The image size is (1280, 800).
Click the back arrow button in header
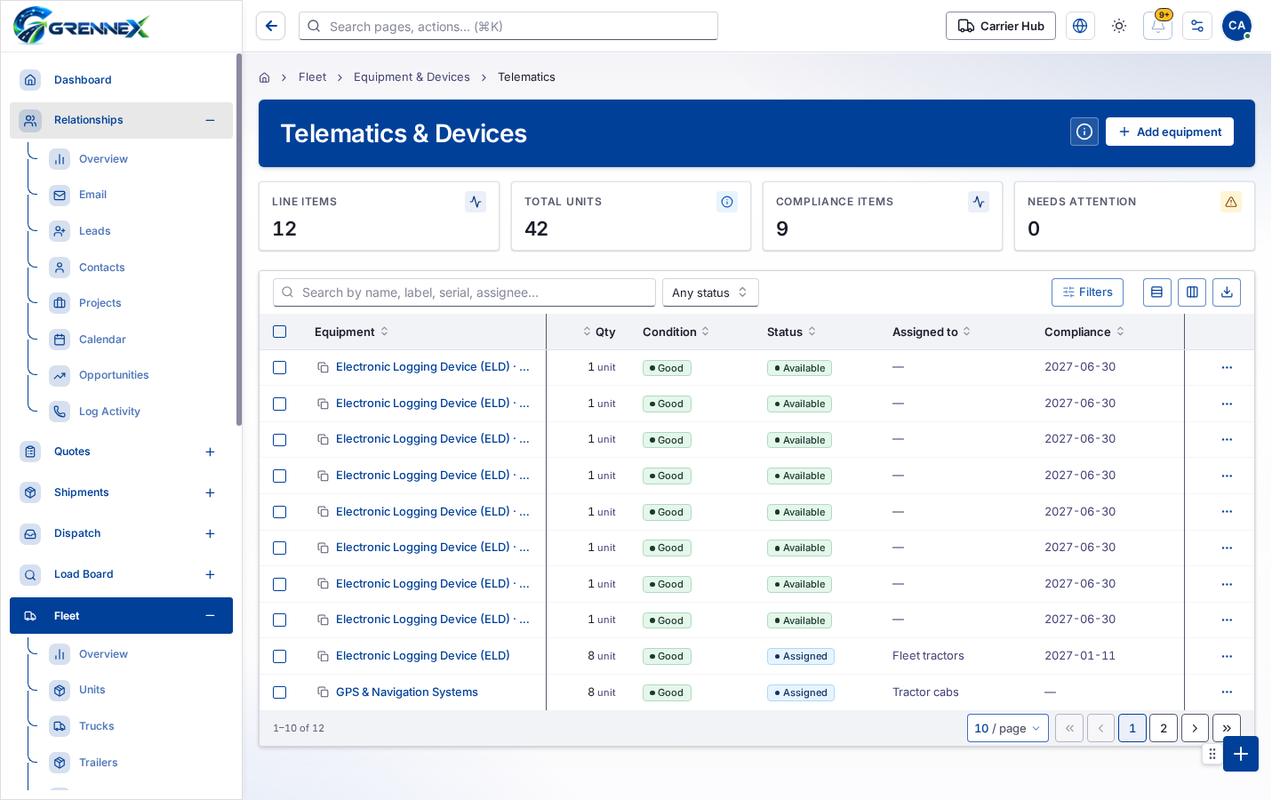tap(271, 26)
